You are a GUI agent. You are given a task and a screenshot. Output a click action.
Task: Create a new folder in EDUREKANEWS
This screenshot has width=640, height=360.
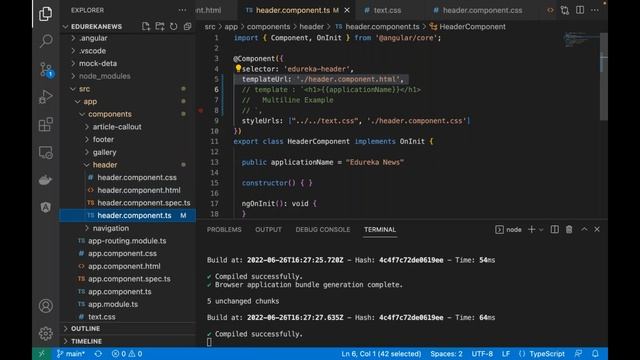160,27
